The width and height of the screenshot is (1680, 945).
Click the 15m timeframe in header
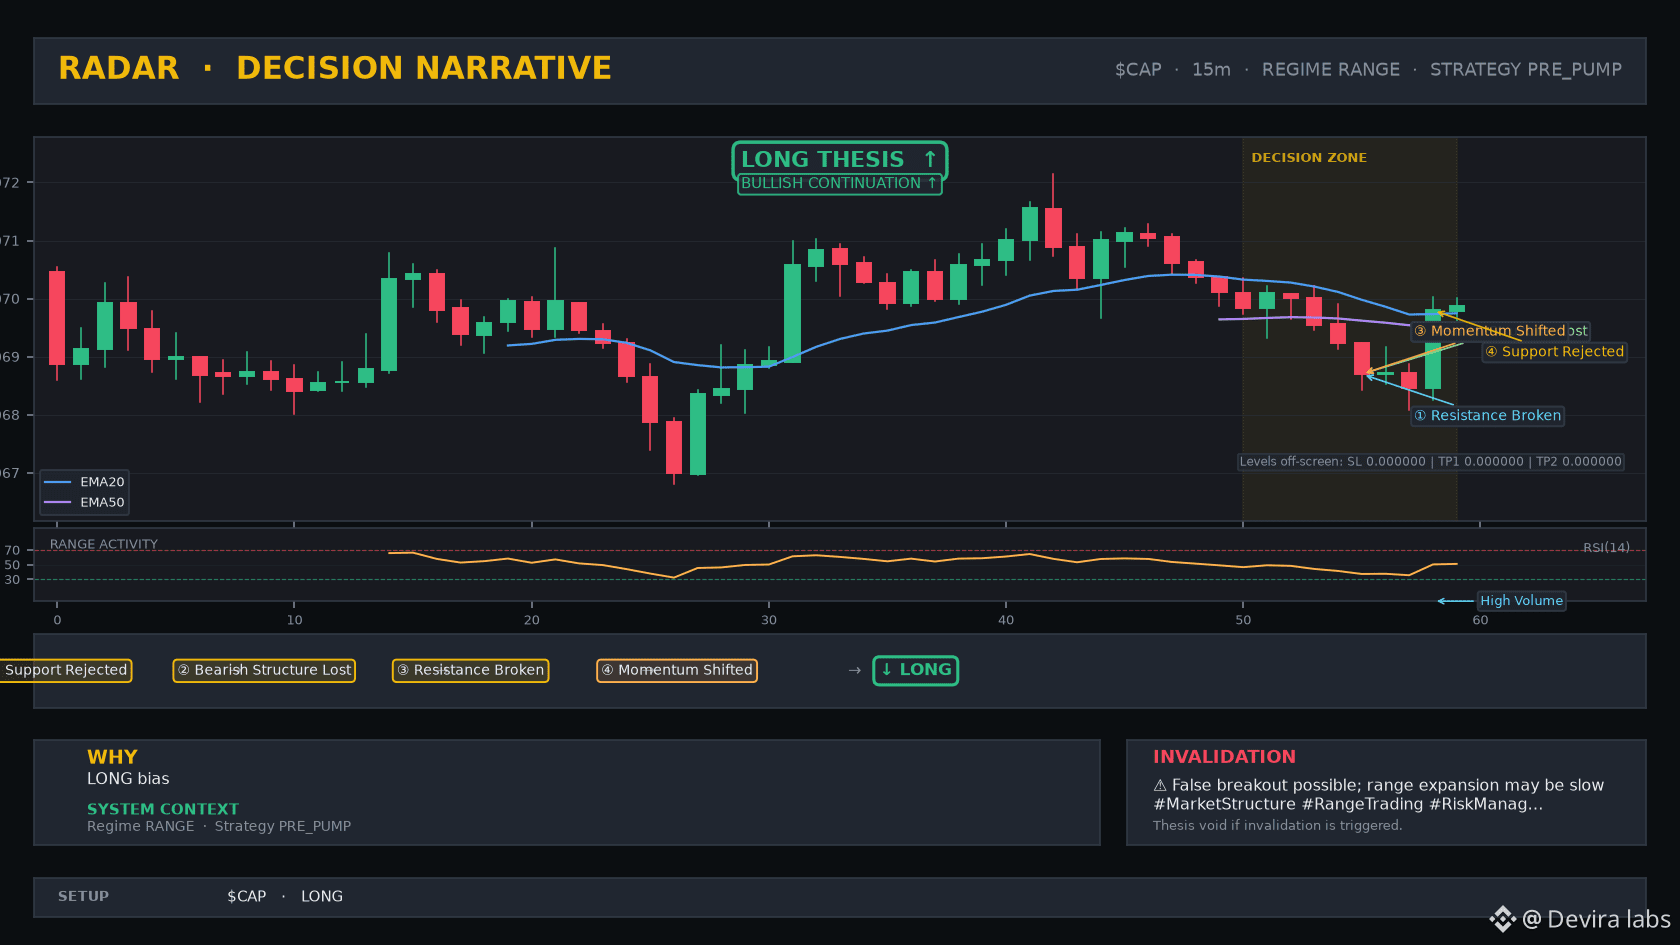(x=1211, y=70)
